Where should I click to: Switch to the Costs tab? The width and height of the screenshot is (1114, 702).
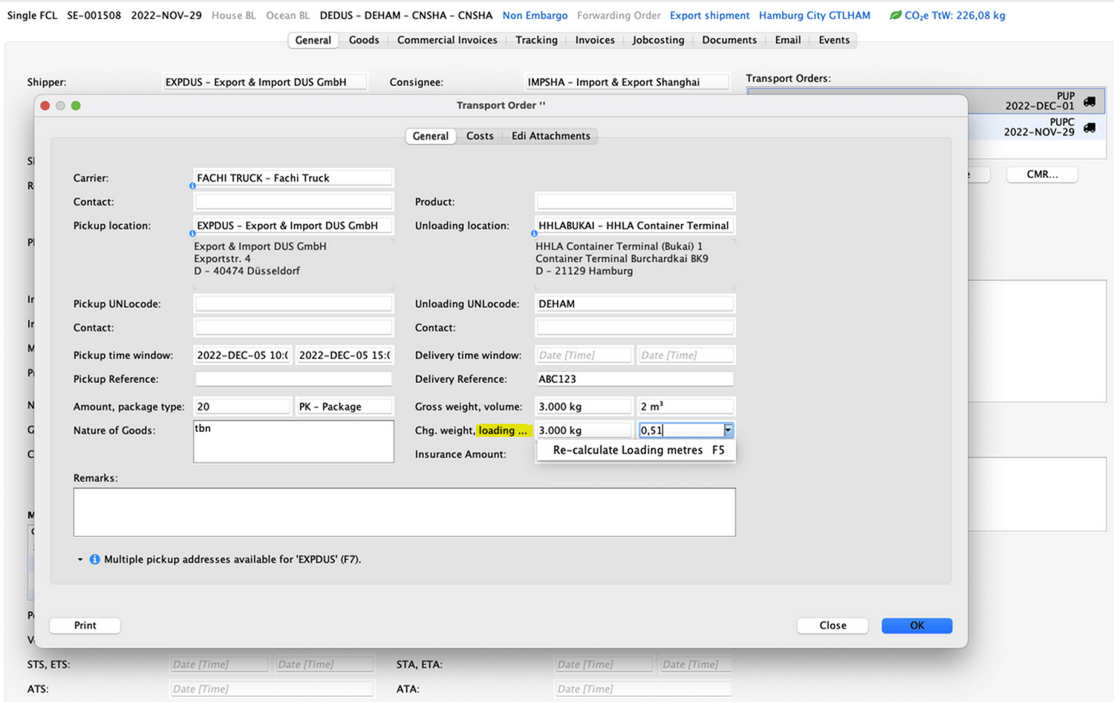[480, 136]
